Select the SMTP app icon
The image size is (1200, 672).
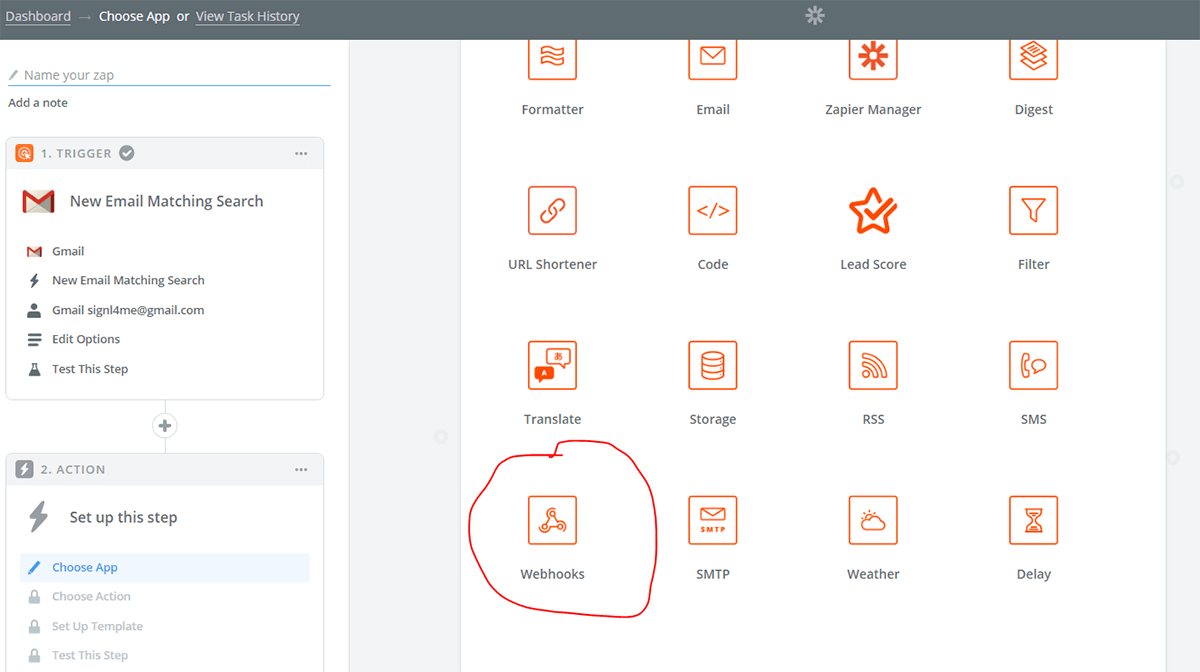[x=713, y=520]
